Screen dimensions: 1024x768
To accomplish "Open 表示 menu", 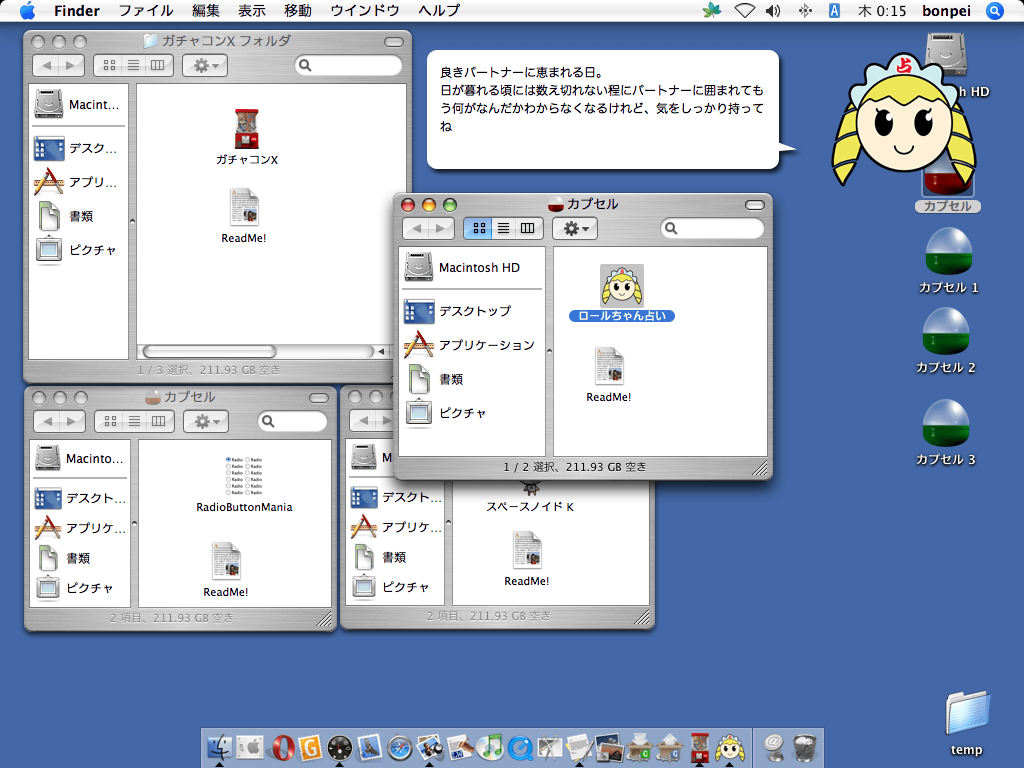I will (251, 10).
